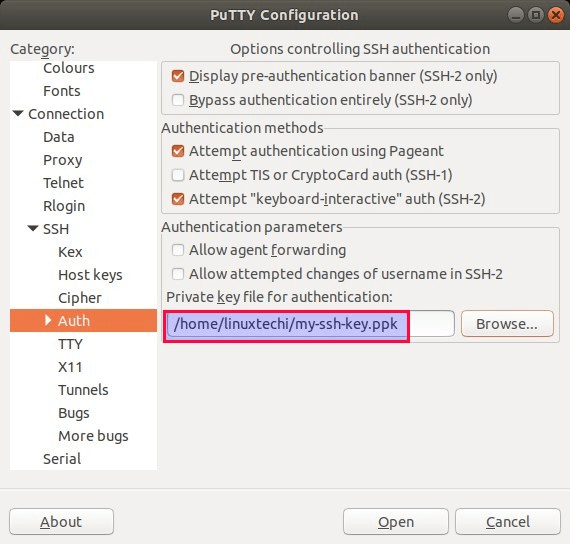Open the Bugs category
This screenshot has width=570, height=544.
[74, 413]
